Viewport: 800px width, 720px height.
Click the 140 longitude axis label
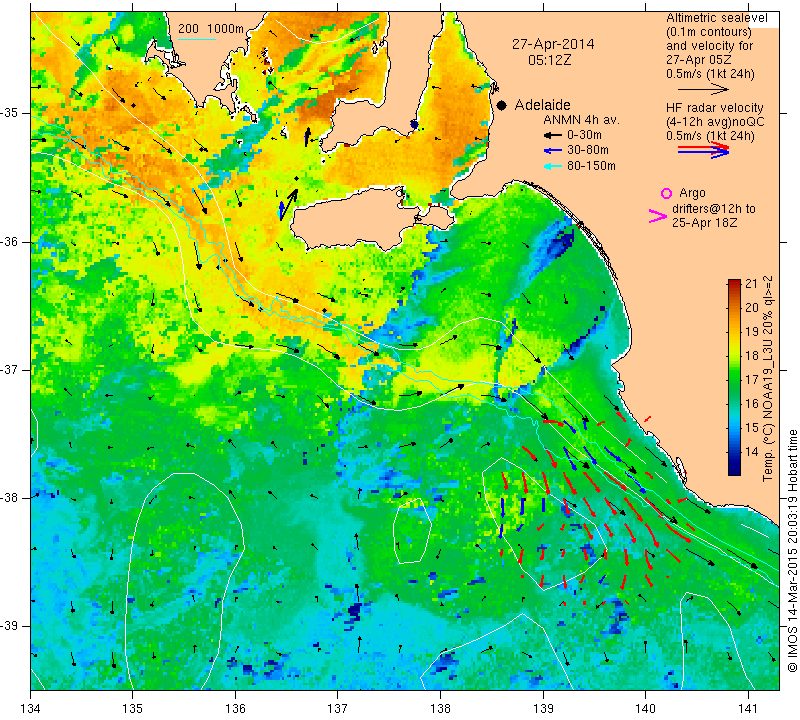coord(645,709)
